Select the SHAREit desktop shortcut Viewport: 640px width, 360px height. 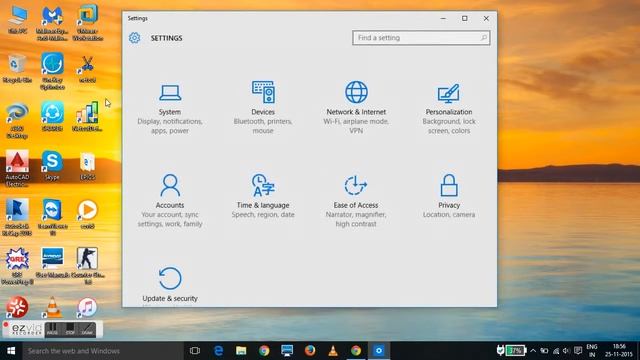[52, 117]
